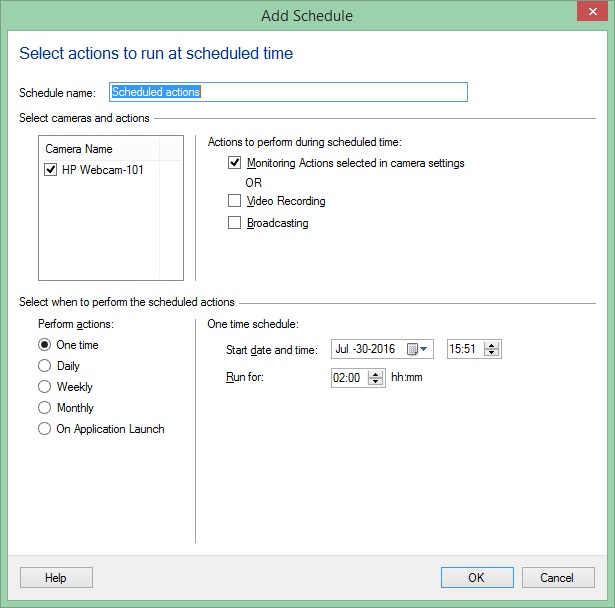The height and width of the screenshot is (608, 615).
Task: Enable the Broadcasting checkbox
Action: point(235,223)
